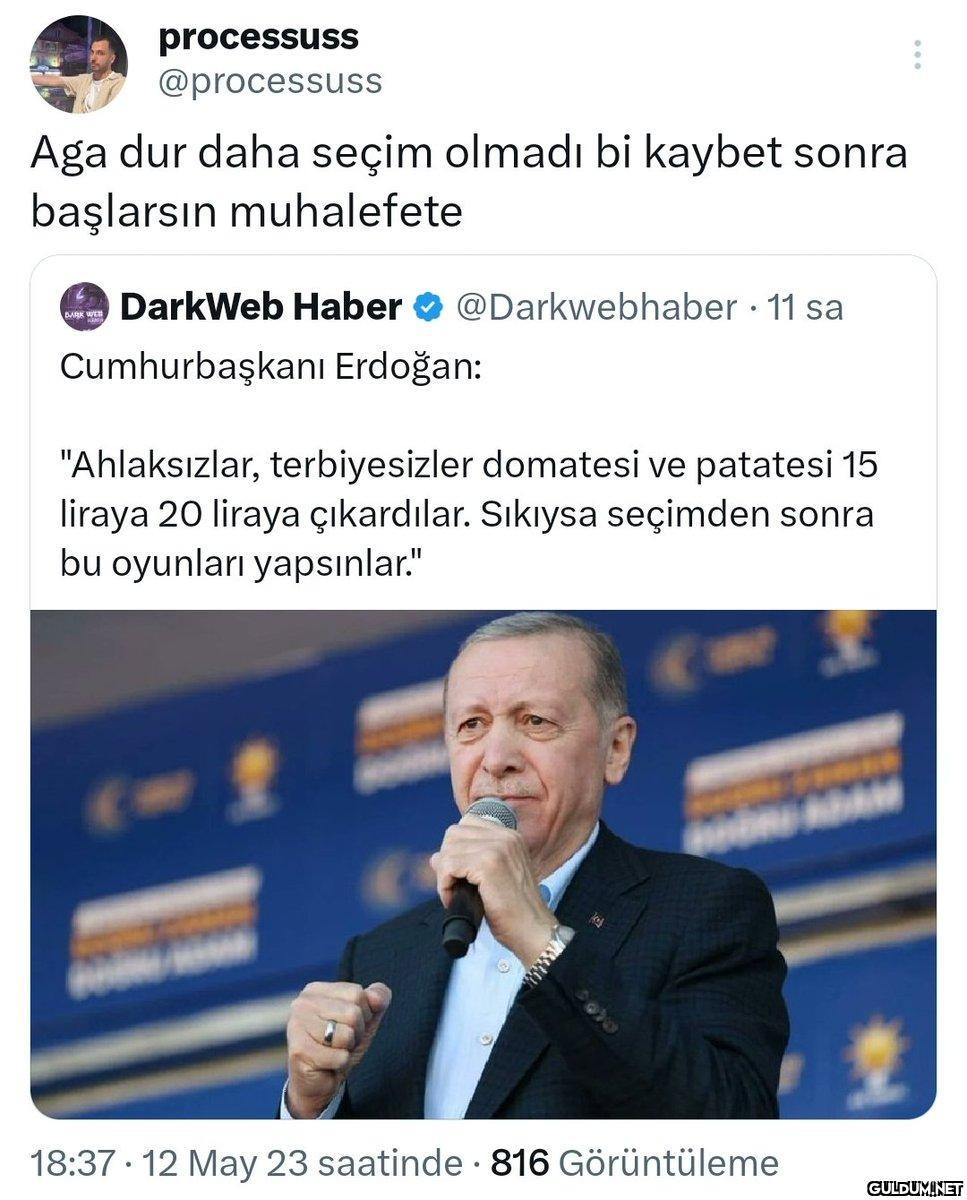Click the 11 sa timestamp
Image resolution: width=967 pixels, height=1200 pixels.
[x=804, y=307]
